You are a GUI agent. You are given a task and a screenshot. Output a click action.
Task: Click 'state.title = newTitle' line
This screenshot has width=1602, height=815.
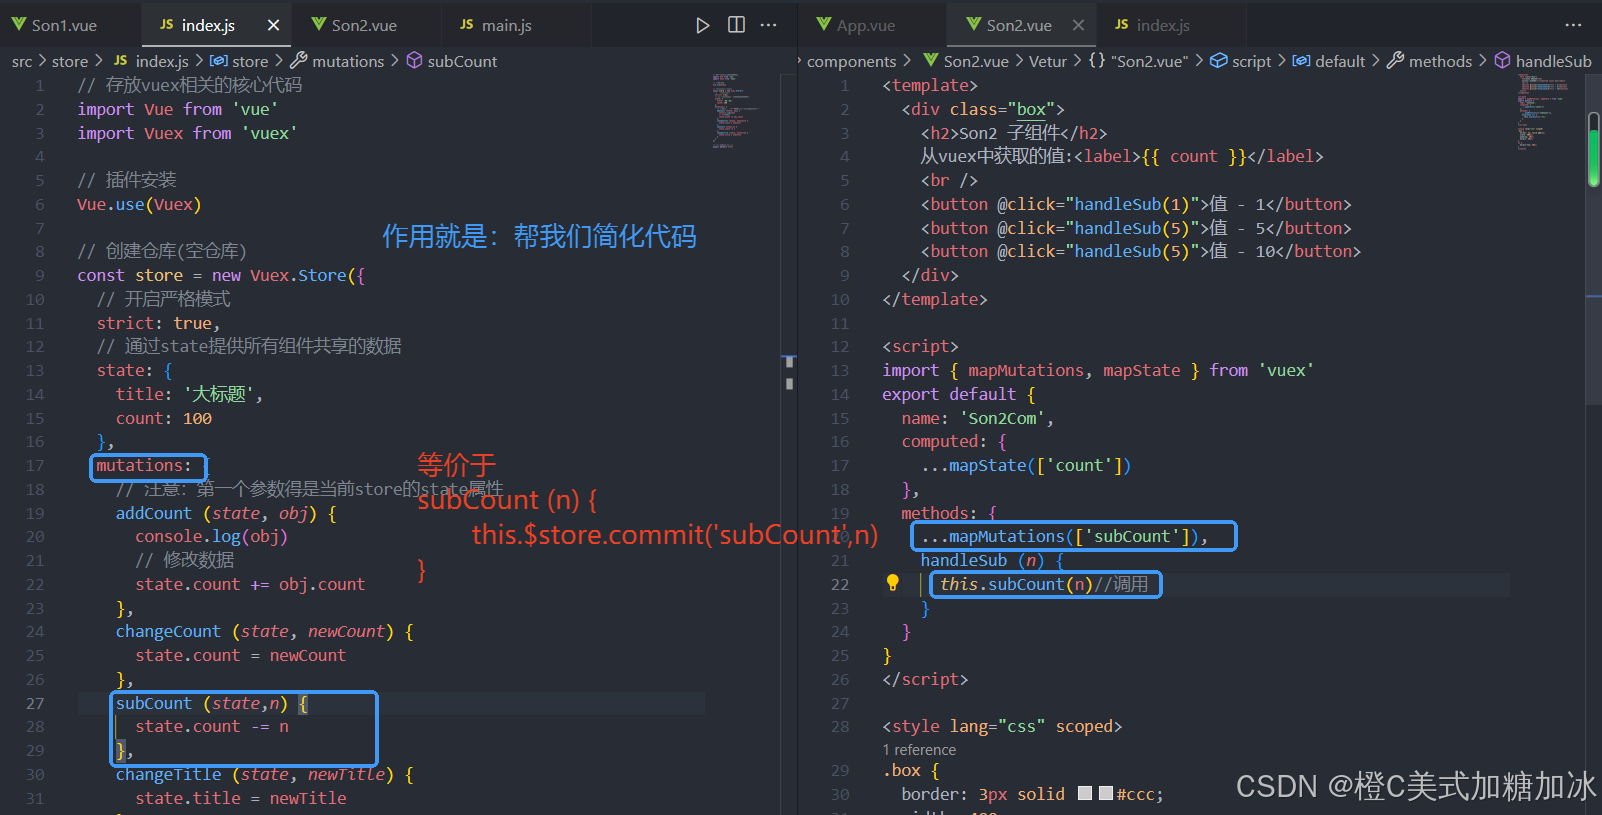coord(241,798)
